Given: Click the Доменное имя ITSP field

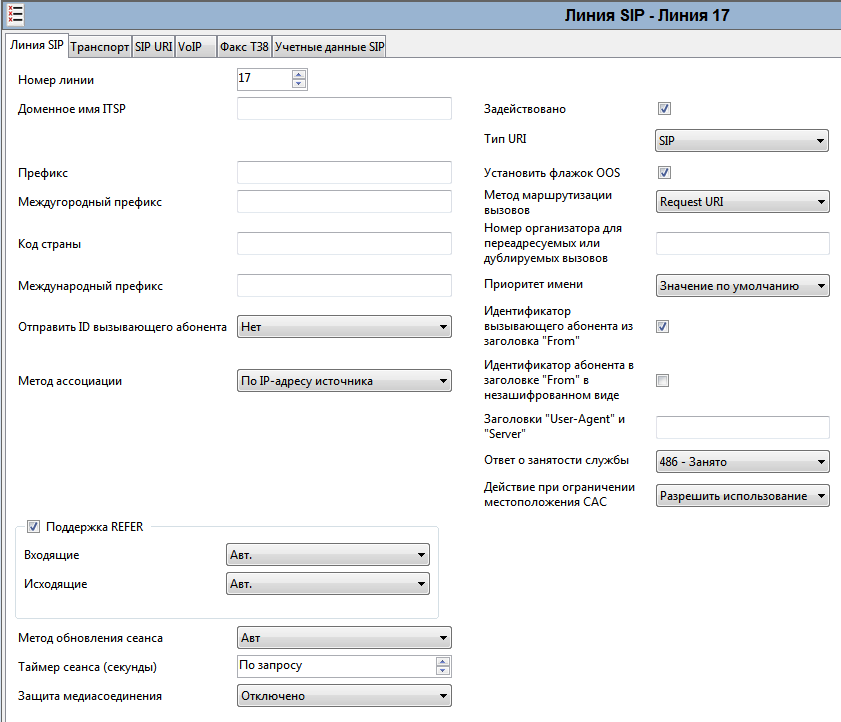Looking at the screenshot, I should click(x=344, y=109).
